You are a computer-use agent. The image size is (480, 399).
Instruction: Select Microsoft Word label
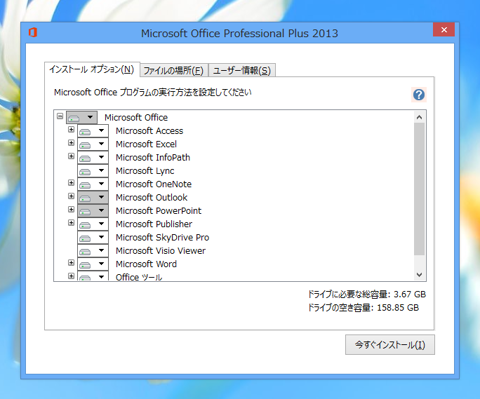click(x=146, y=264)
